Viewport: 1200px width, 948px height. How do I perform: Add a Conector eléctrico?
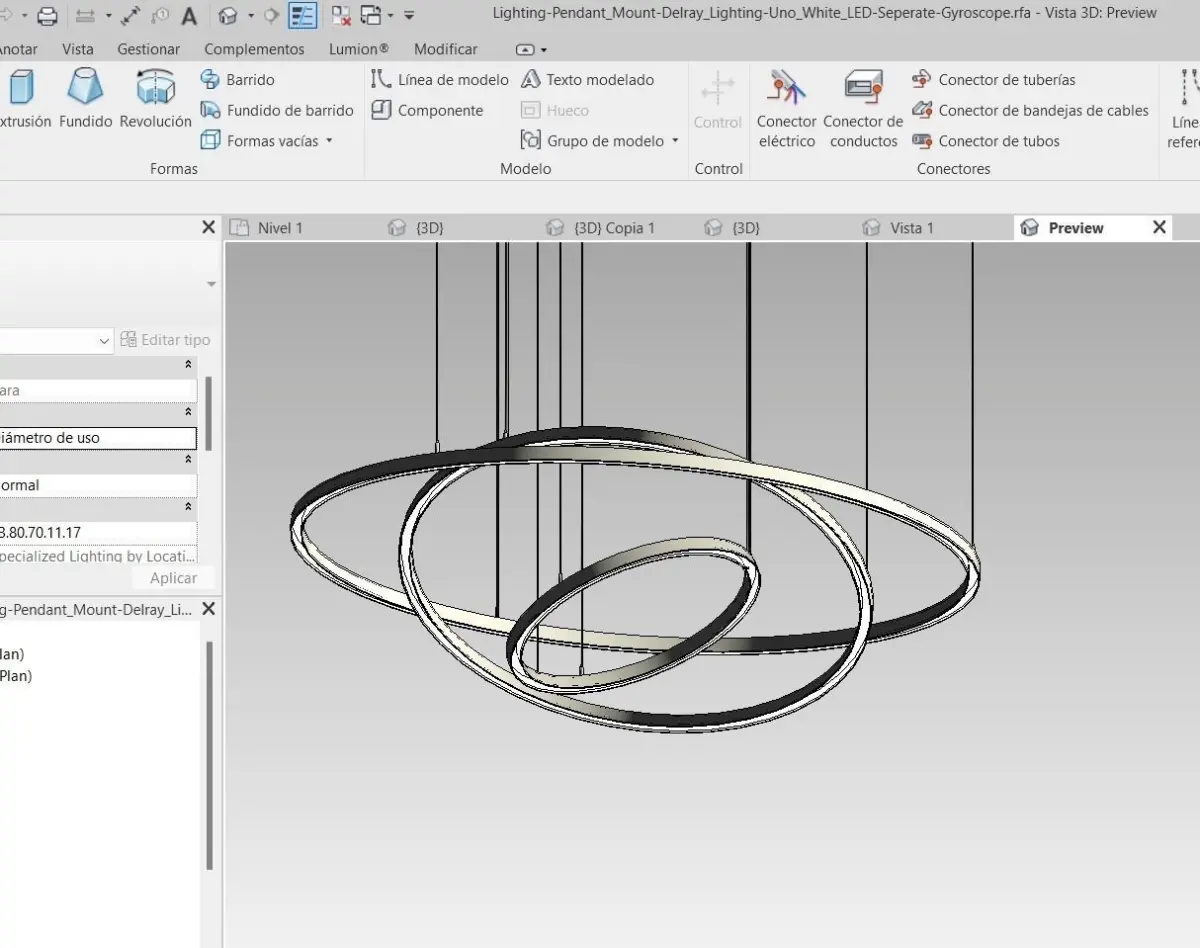click(x=787, y=108)
